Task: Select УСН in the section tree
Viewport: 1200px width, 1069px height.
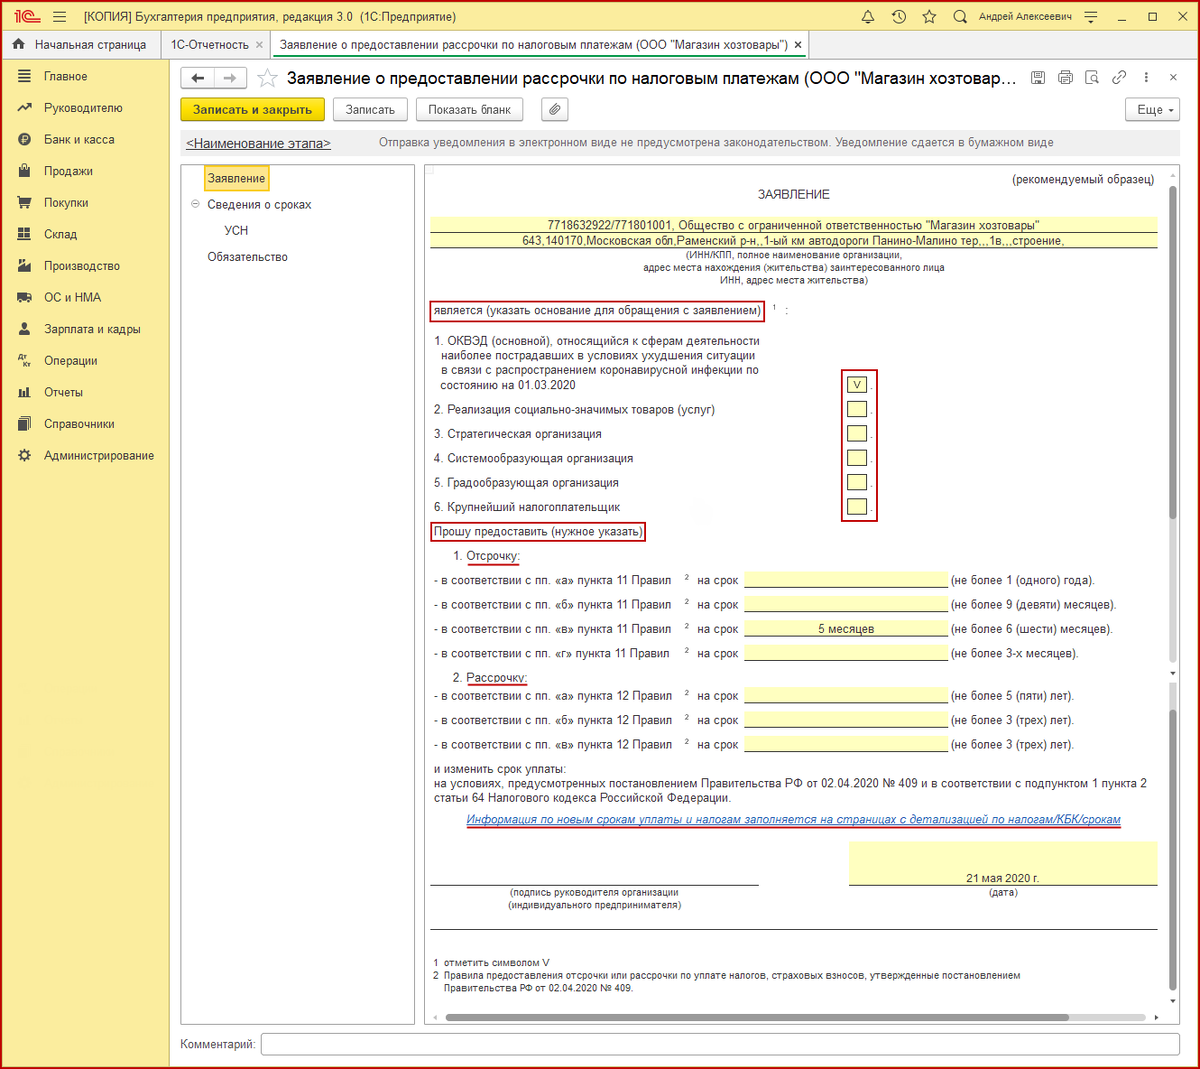Action: (x=236, y=230)
